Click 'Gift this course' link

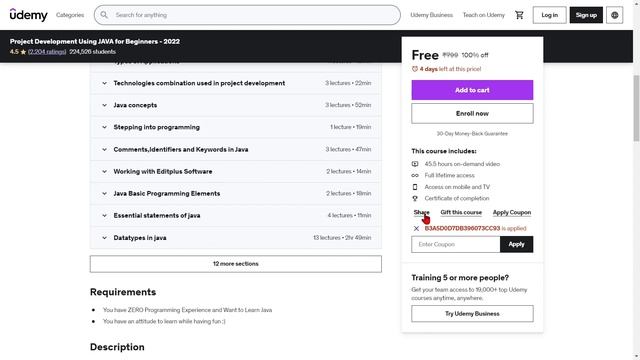click(x=461, y=212)
